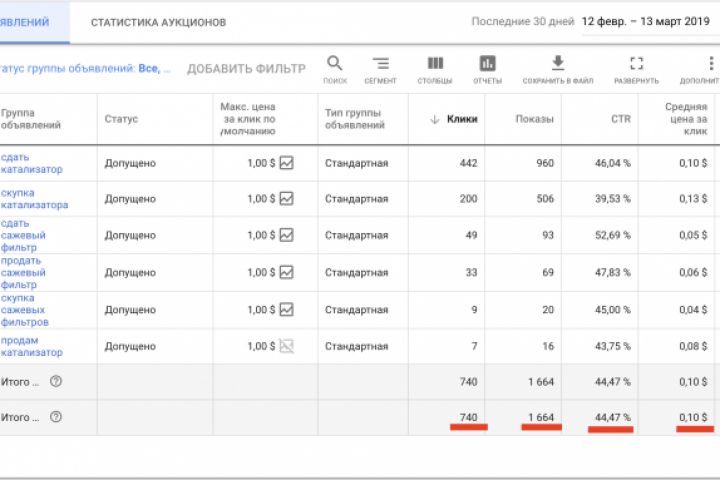This screenshot has width=720, height=480.
Task: Click the Поиск magnifier icon
Action: tap(335, 64)
